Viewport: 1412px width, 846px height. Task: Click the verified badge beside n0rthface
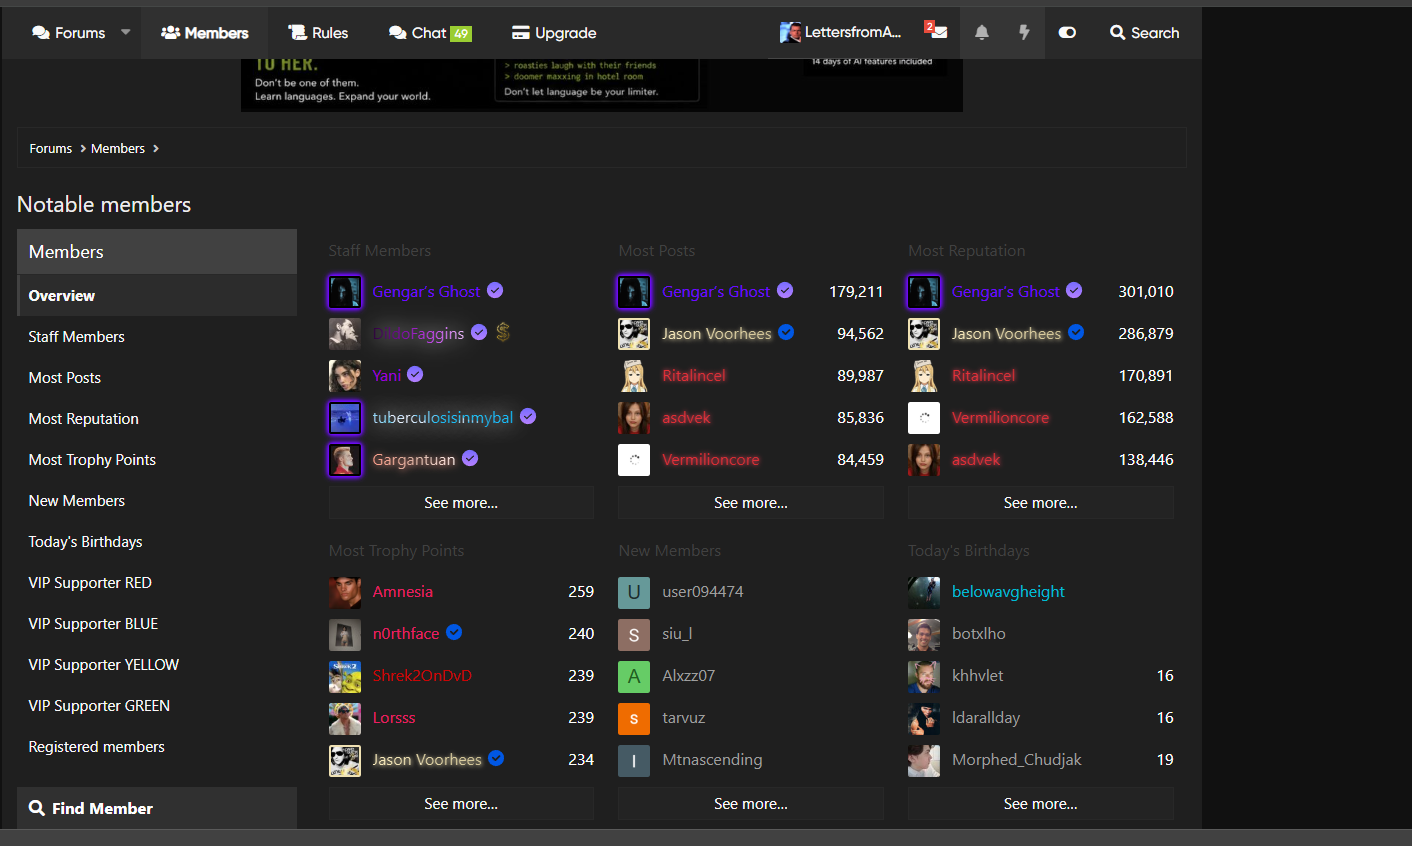[x=454, y=632]
